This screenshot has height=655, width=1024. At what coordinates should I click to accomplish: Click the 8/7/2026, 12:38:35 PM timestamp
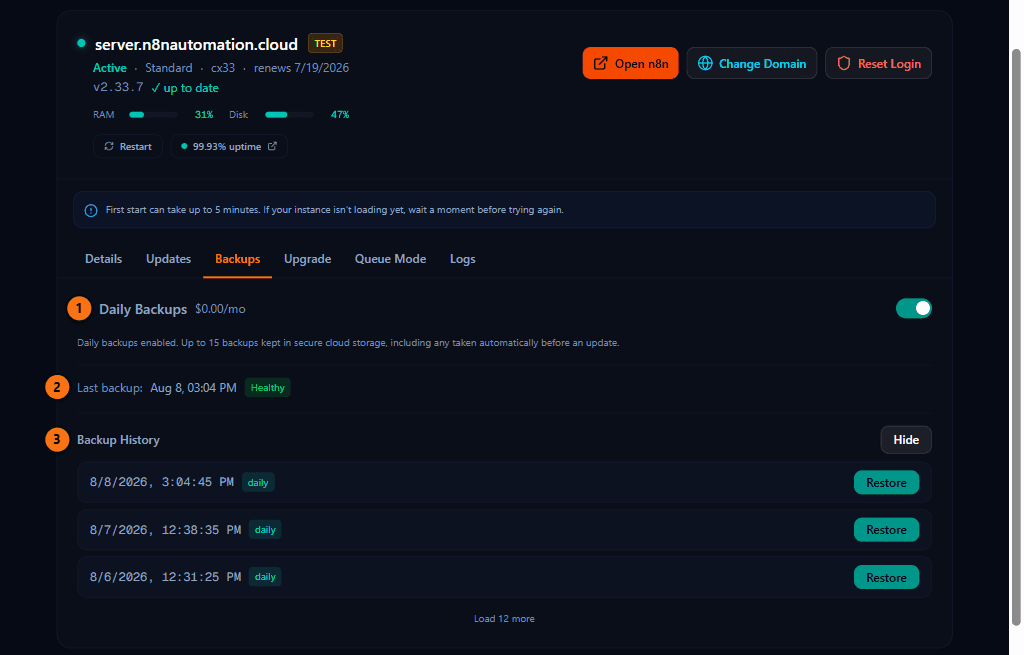click(x=165, y=530)
